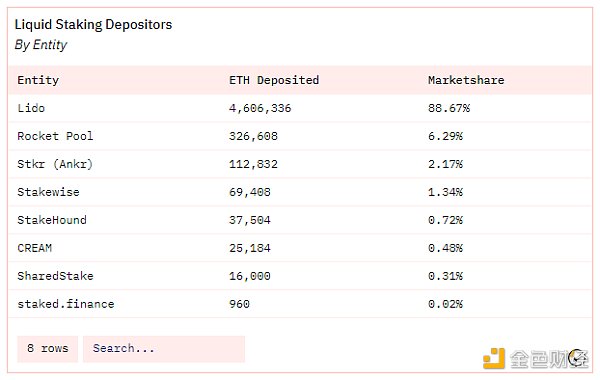600x380 pixels.
Task: Click the SharedStake entity cell
Action: point(55,276)
